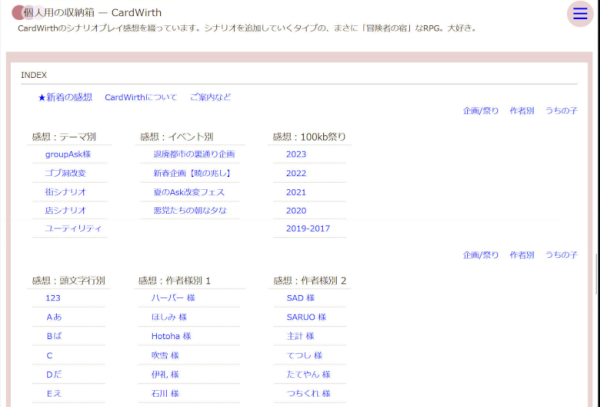Click the 感想：作者様別 1 heading
The width and height of the screenshot is (600, 407).
(x=174, y=281)
